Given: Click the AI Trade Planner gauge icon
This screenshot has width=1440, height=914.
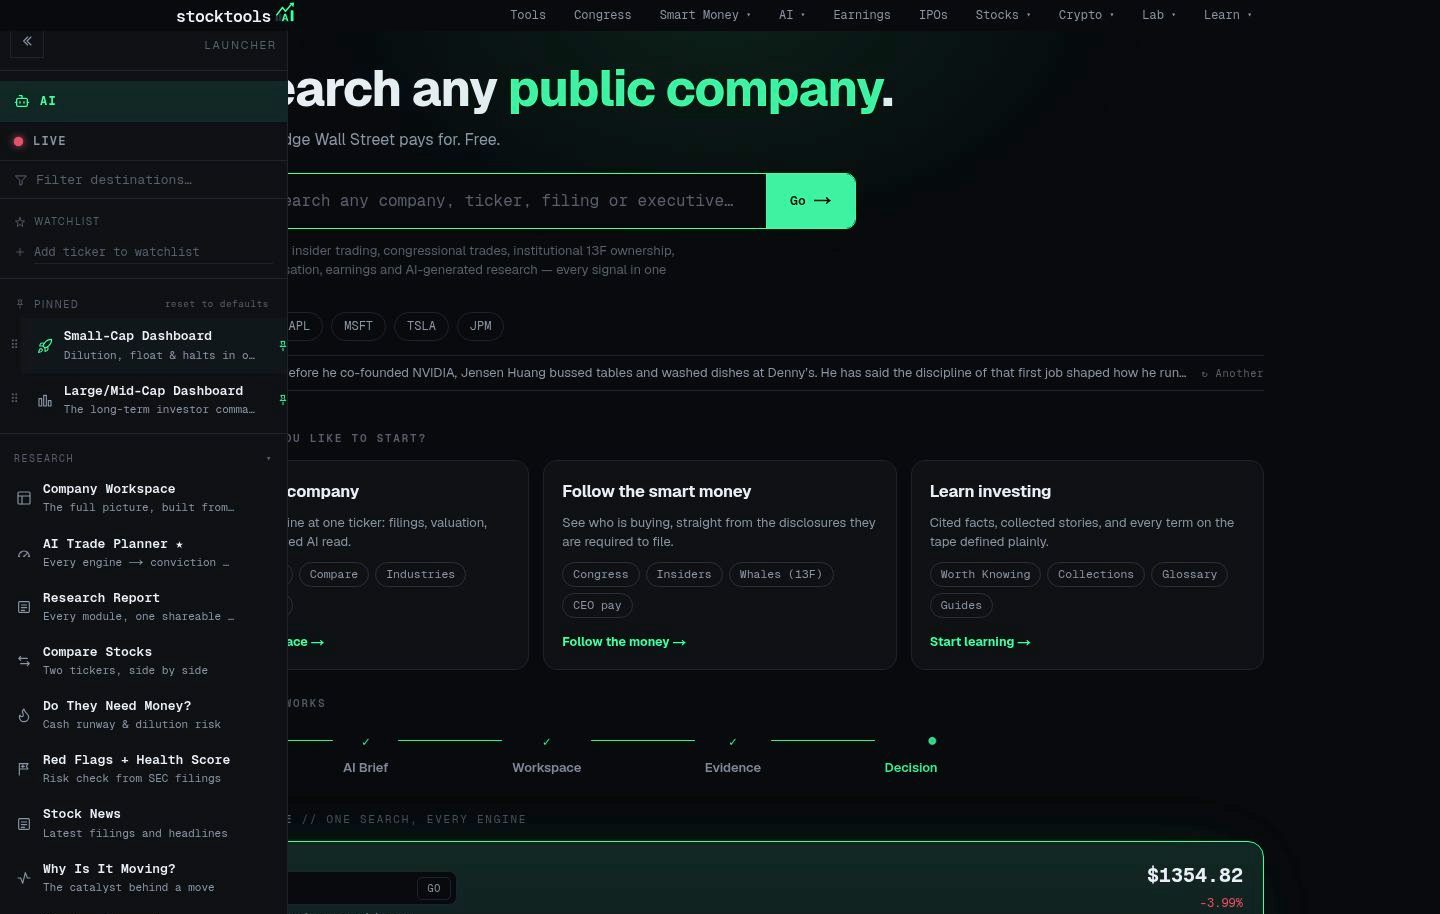Looking at the screenshot, I should tap(24, 553).
